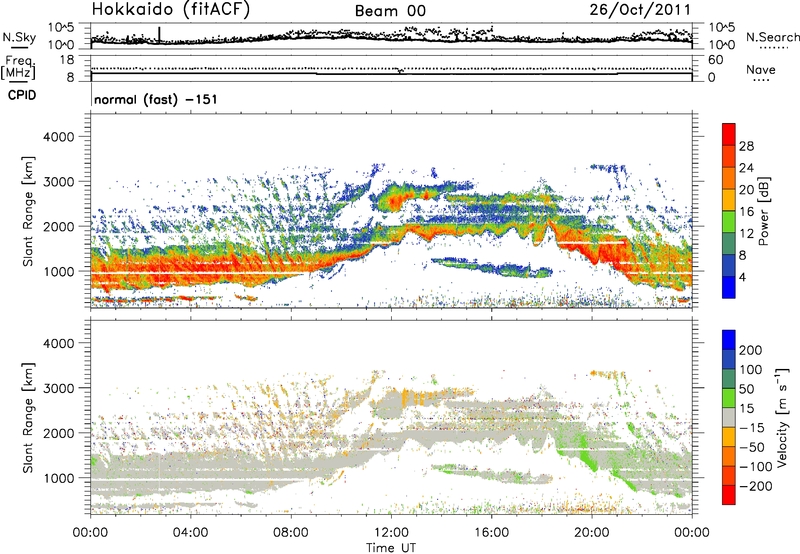
Task: Click the date '26/Oct/2011'
Action: click(x=640, y=10)
